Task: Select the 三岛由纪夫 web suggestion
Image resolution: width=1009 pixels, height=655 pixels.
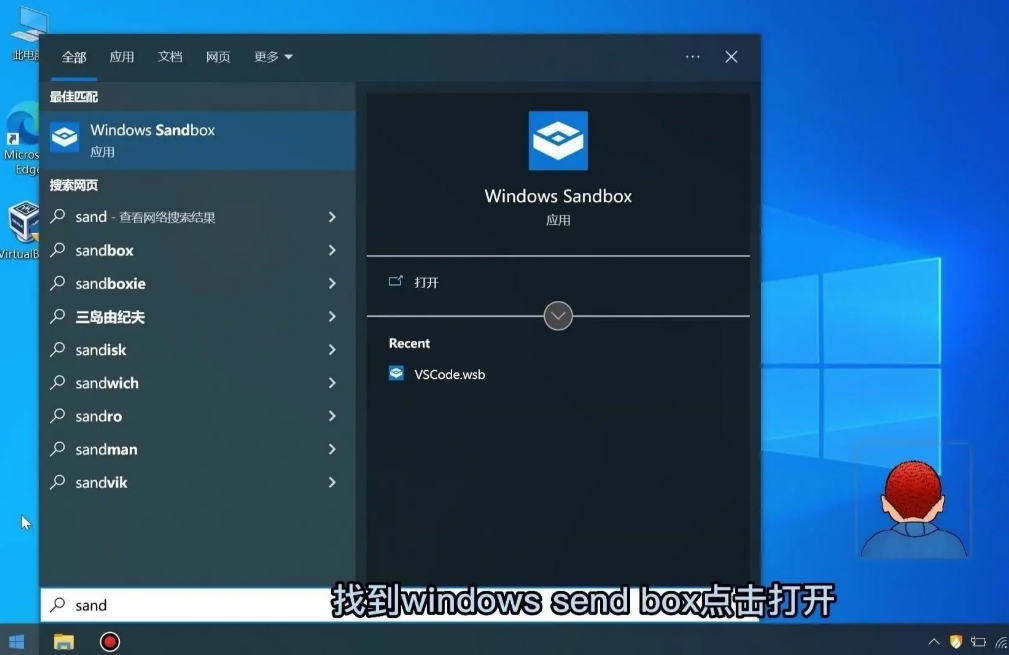Action: 198,316
